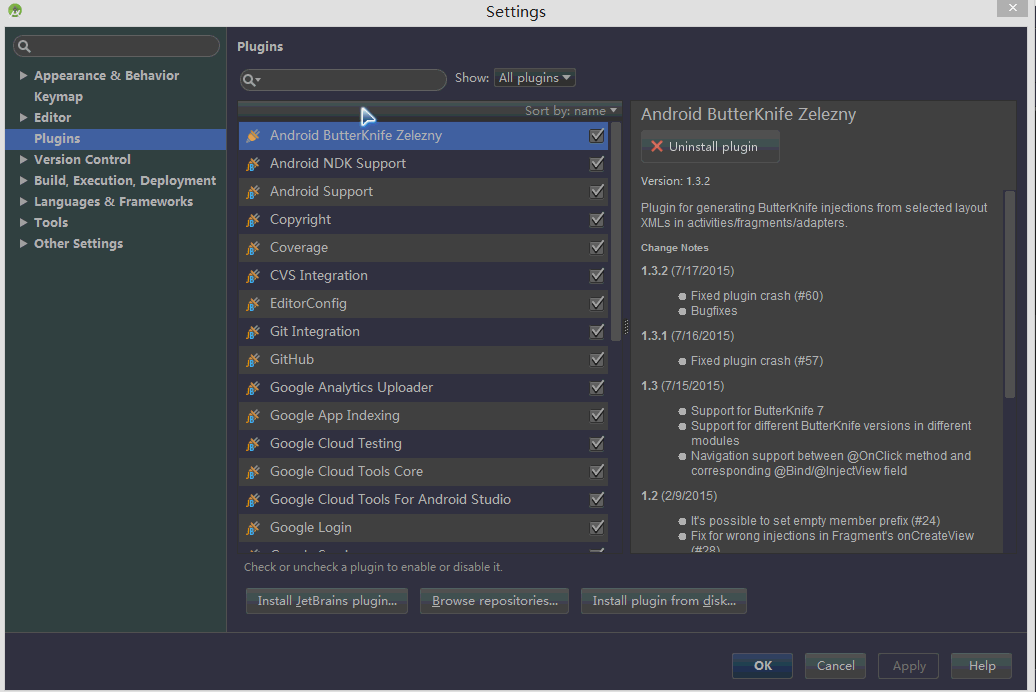
Task: Toggle the Android Support plugin checkbox
Action: 597,192
